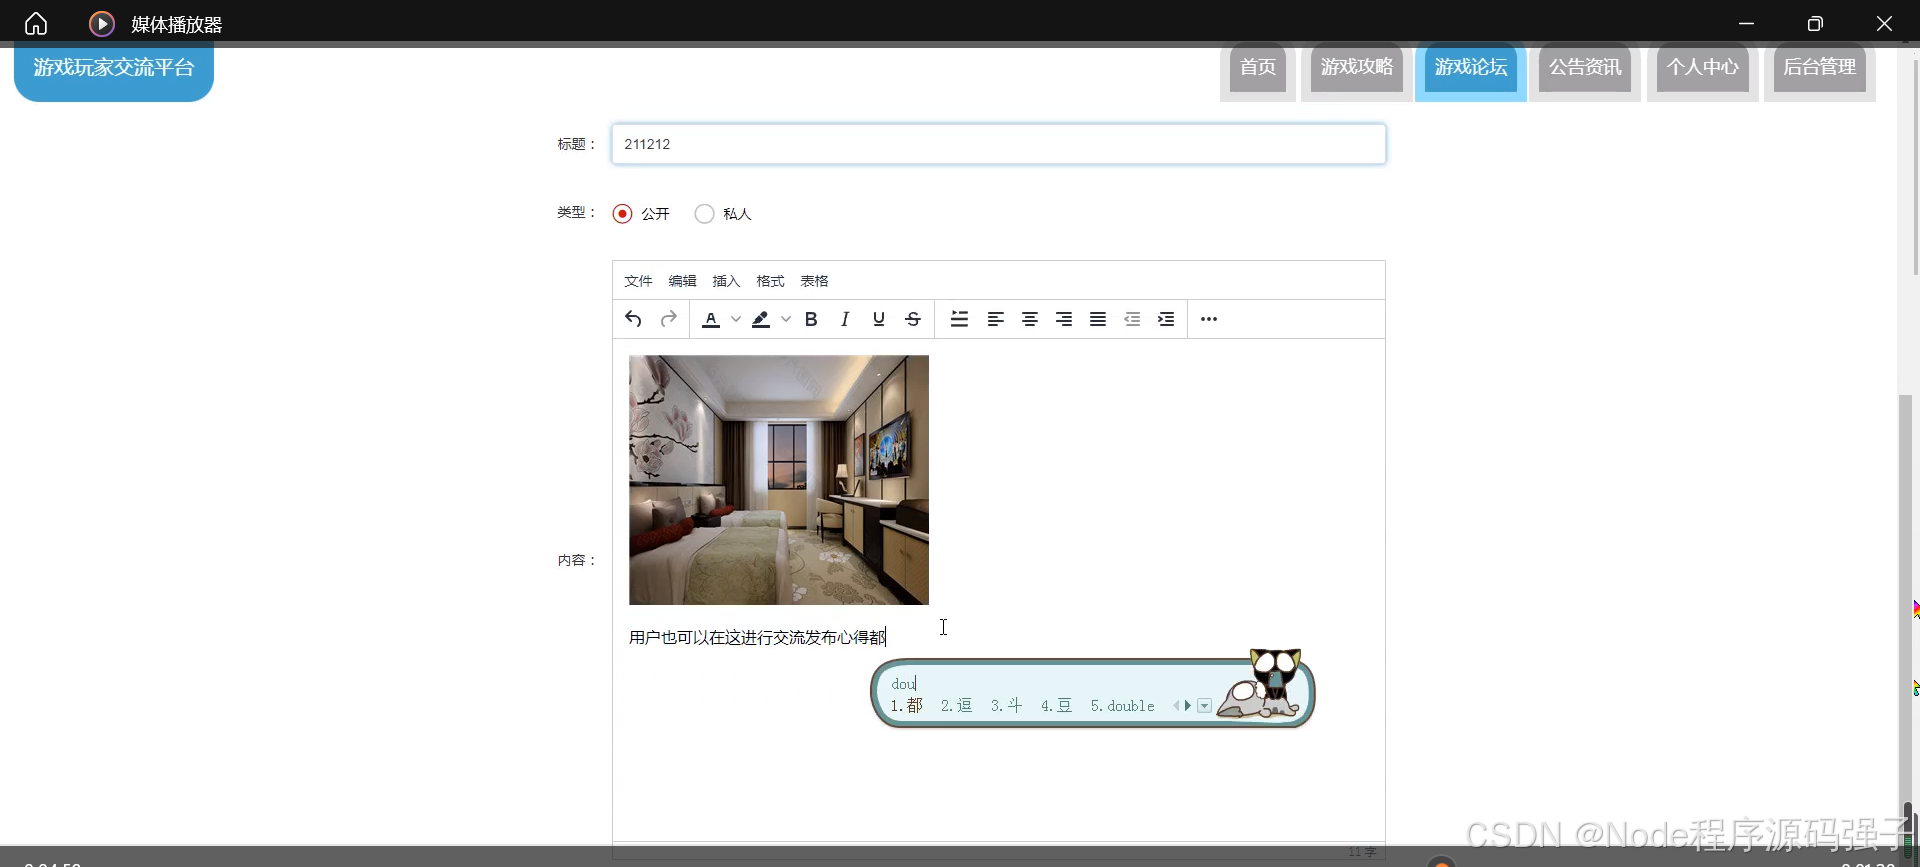
Task: Open the 格式 editor menu
Action: pos(770,281)
